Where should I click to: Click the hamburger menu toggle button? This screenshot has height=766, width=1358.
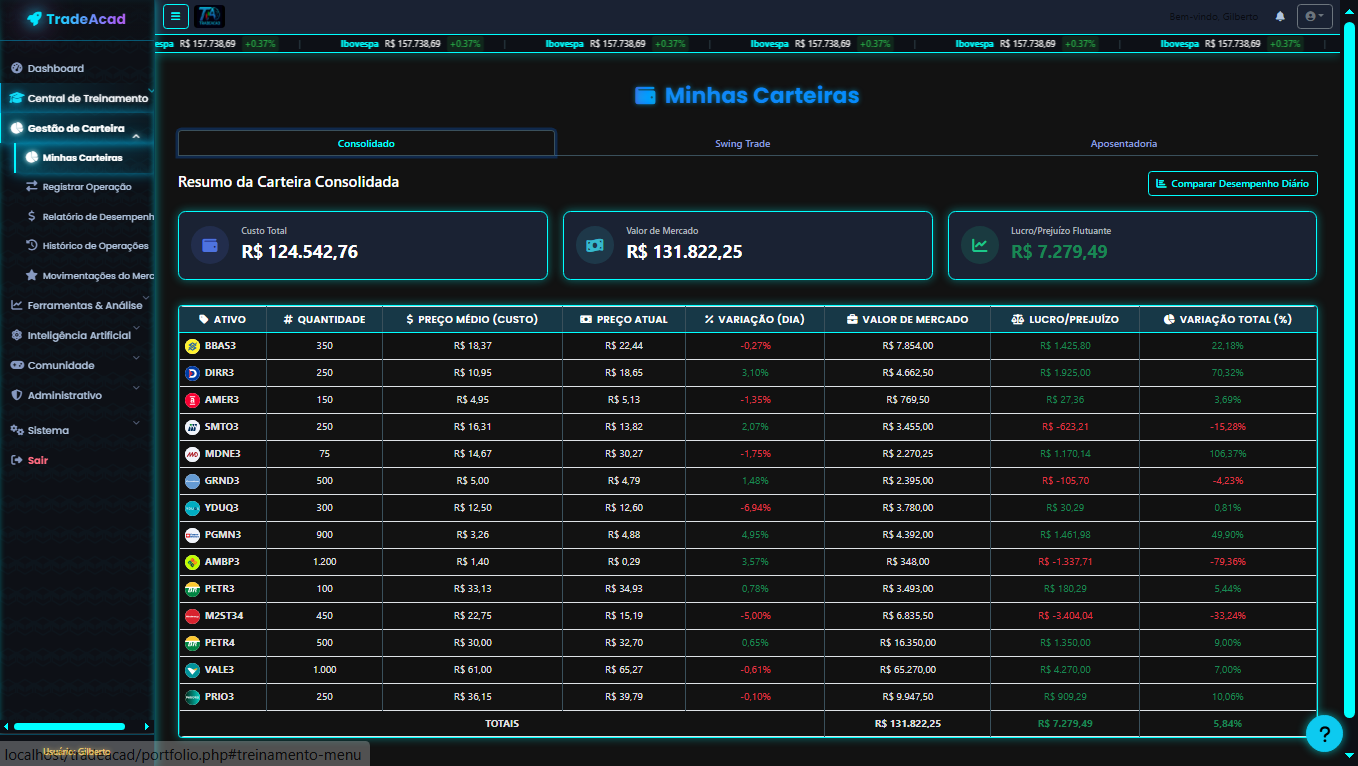point(175,16)
